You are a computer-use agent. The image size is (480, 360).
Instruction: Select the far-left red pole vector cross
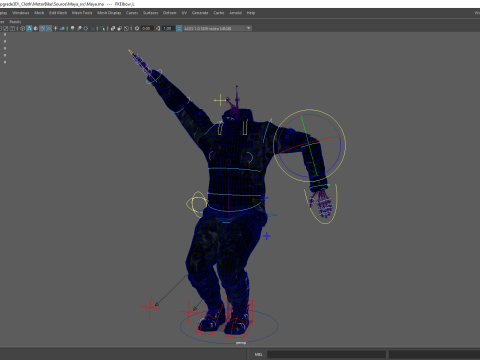tap(150, 307)
